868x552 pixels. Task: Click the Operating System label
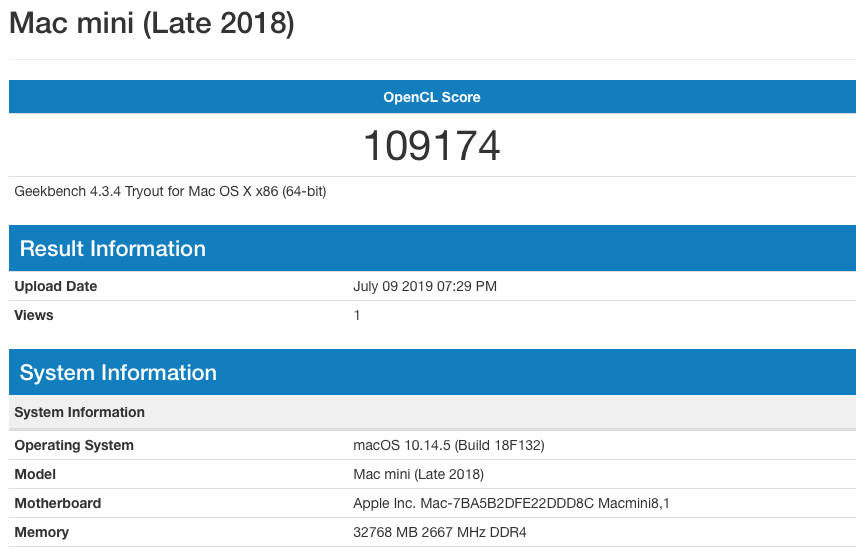74,445
